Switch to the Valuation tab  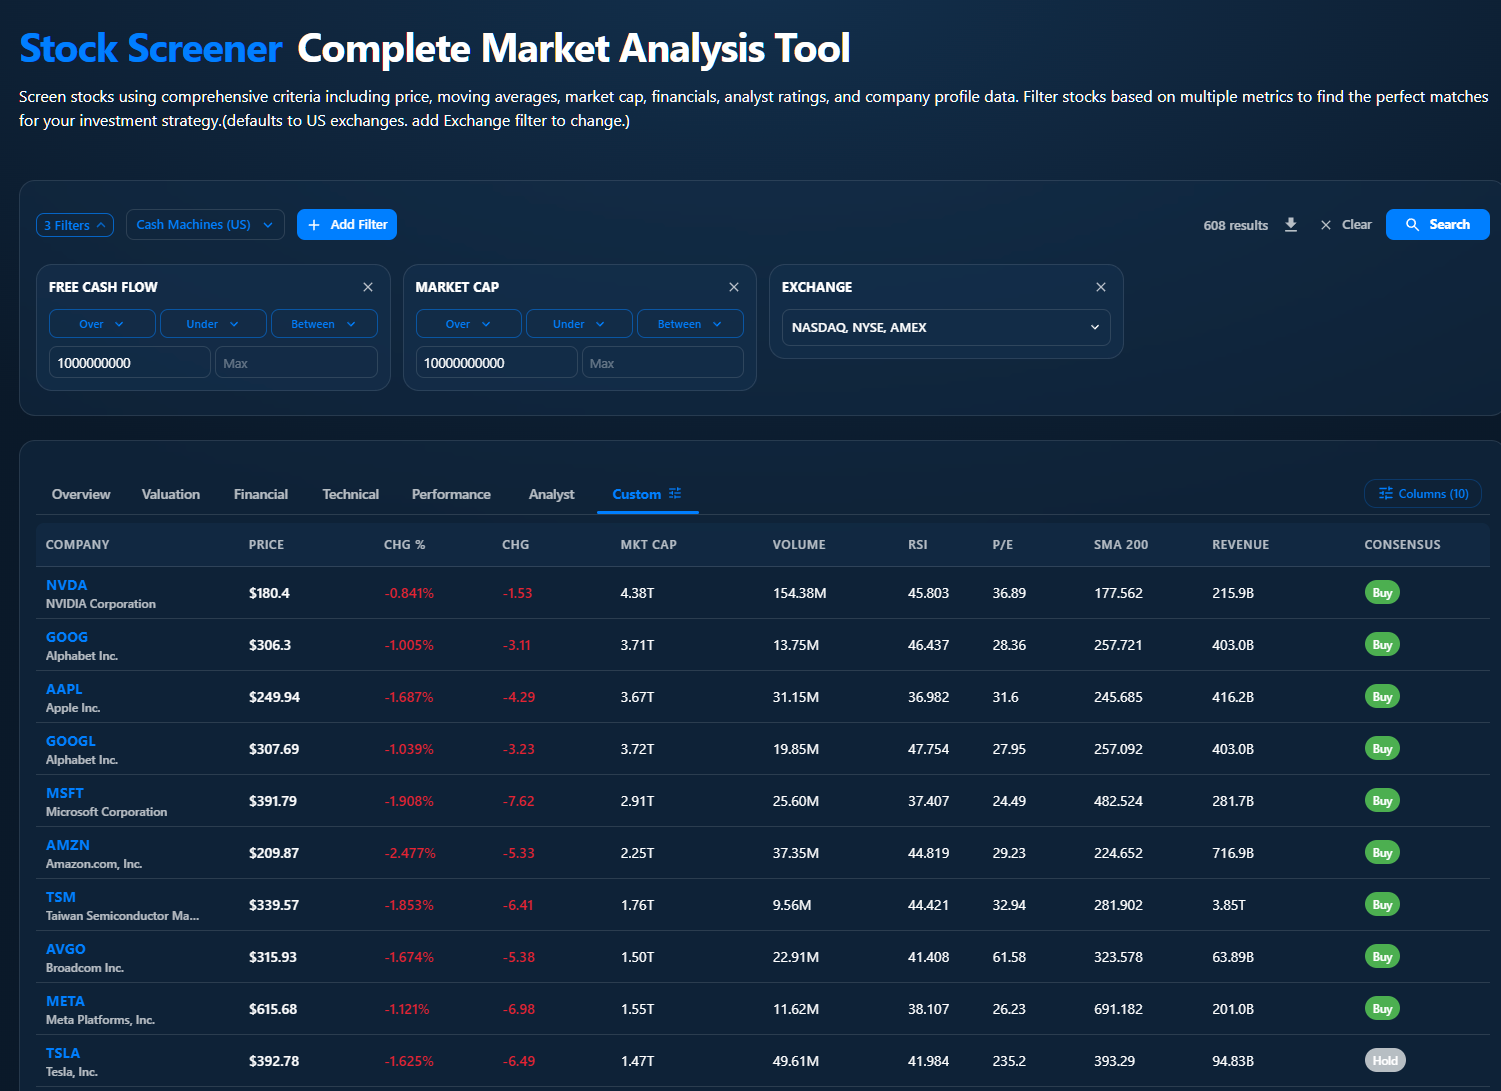click(x=171, y=494)
